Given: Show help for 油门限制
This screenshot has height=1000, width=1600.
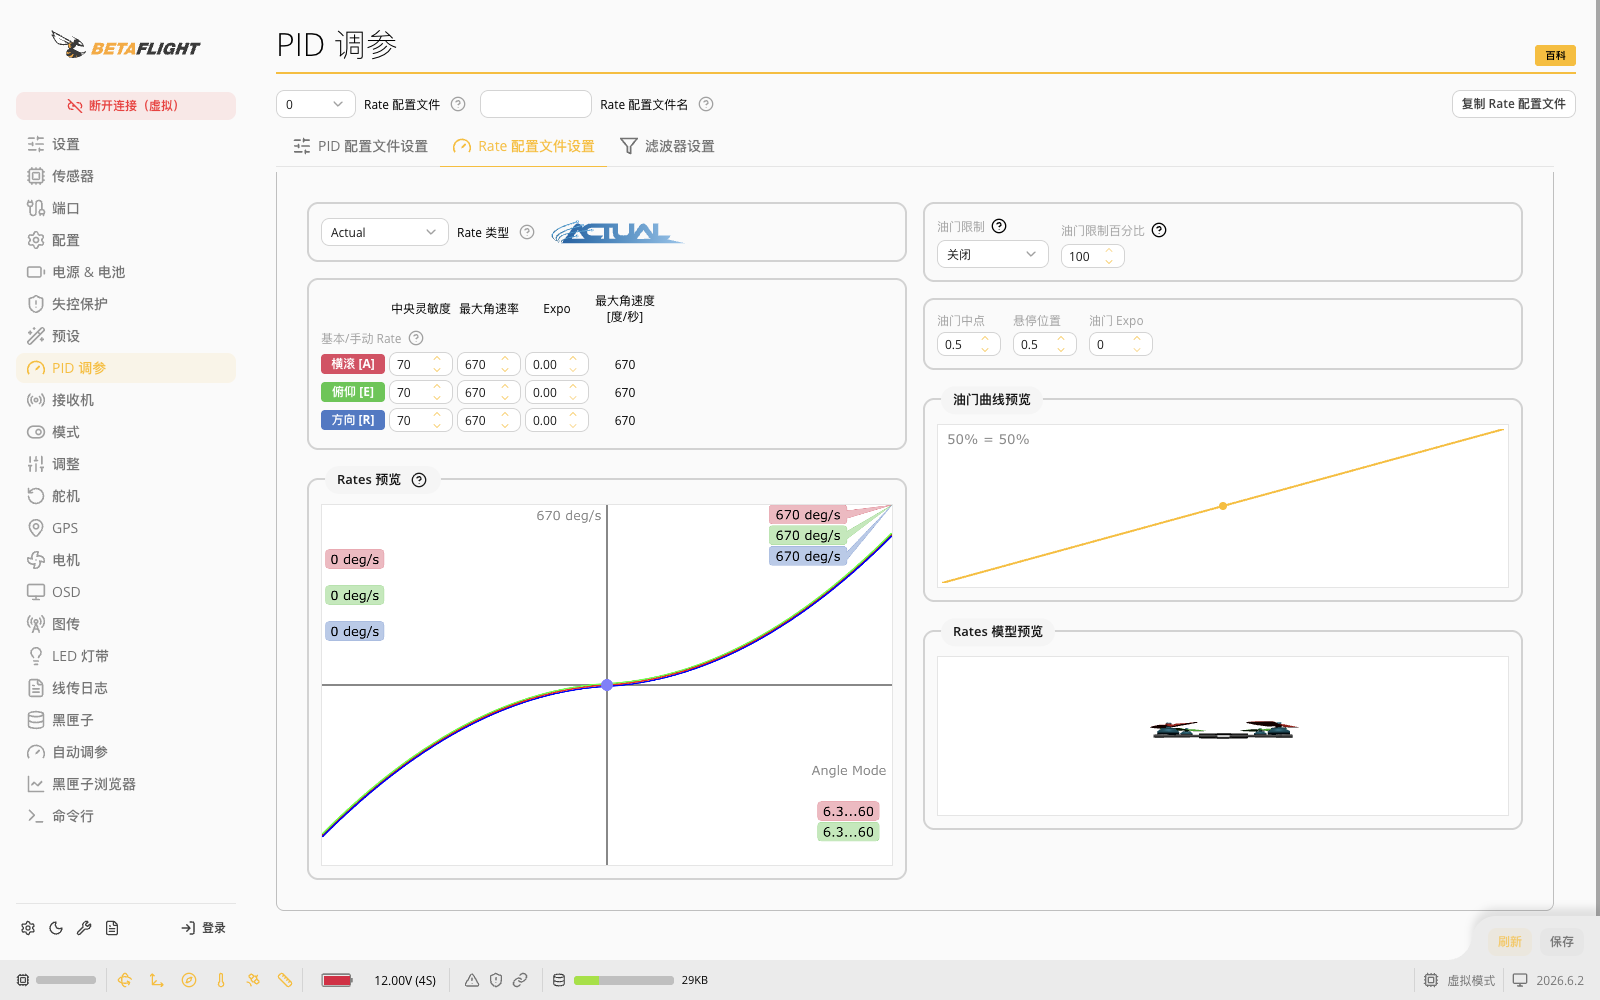Looking at the screenshot, I should tap(999, 226).
